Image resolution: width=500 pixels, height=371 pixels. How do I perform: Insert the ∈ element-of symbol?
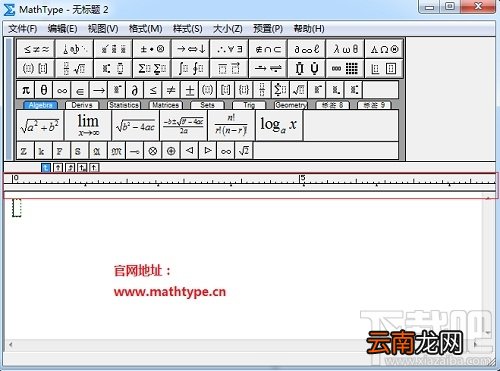click(80, 90)
